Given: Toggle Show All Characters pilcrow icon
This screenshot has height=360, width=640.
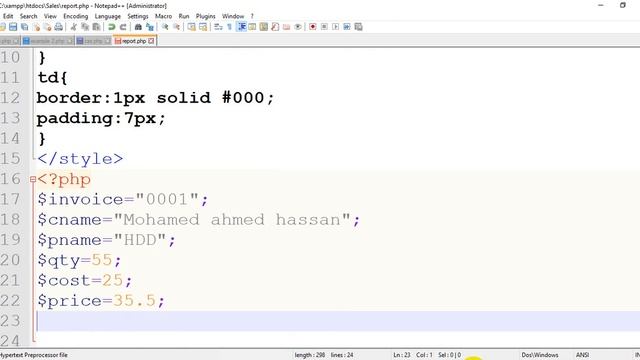Looking at the screenshot, I should tap(229, 27).
